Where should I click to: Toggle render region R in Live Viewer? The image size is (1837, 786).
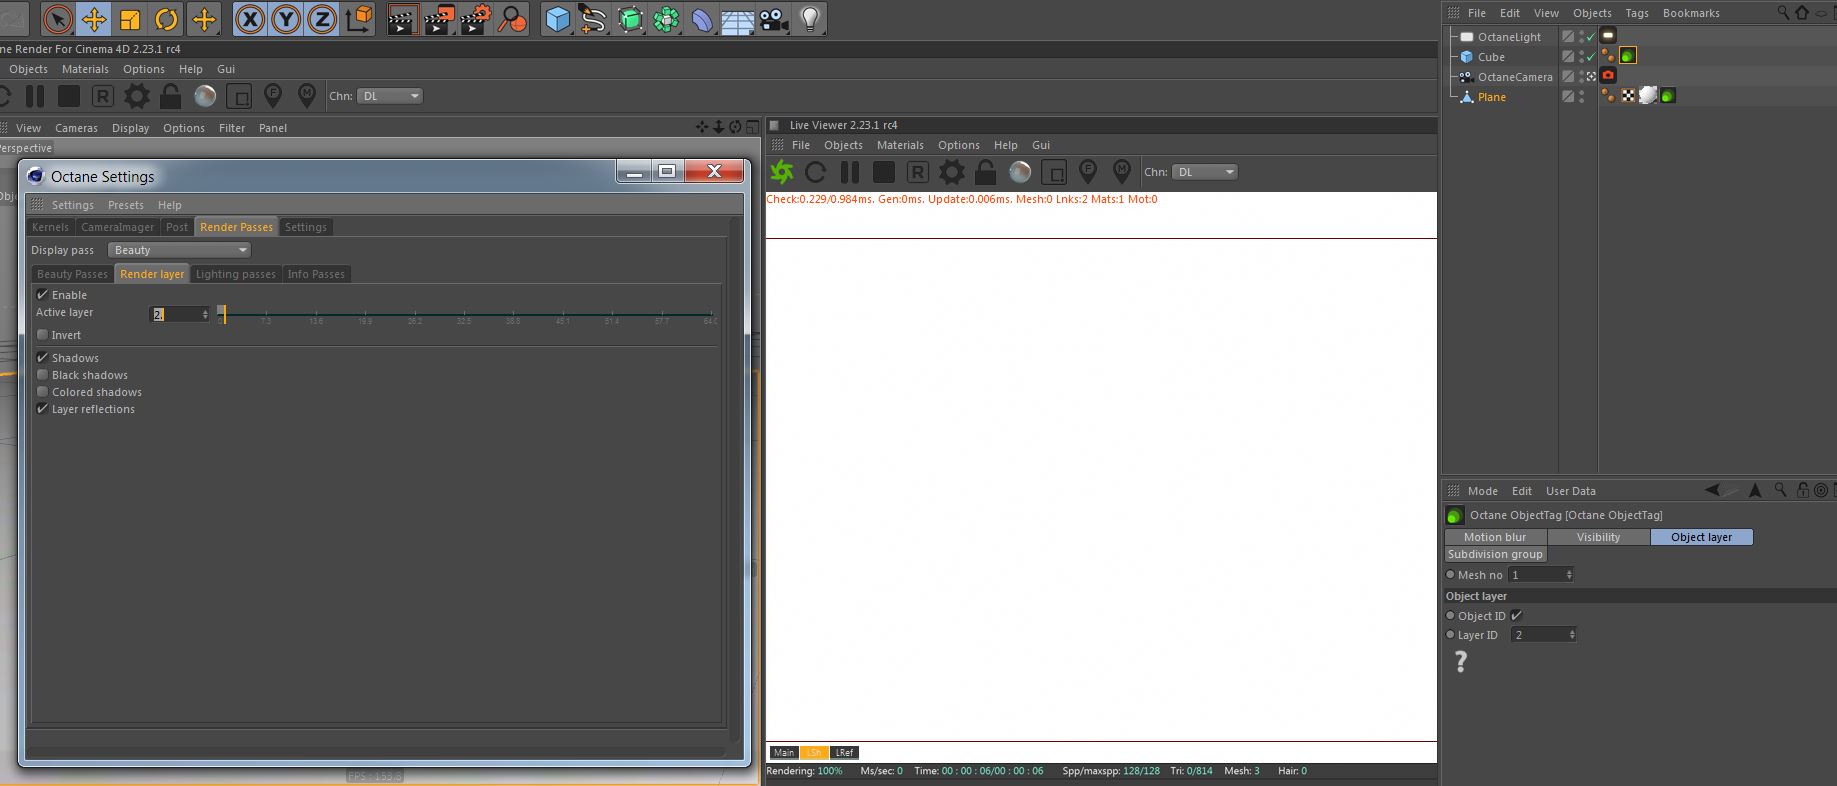pos(918,172)
